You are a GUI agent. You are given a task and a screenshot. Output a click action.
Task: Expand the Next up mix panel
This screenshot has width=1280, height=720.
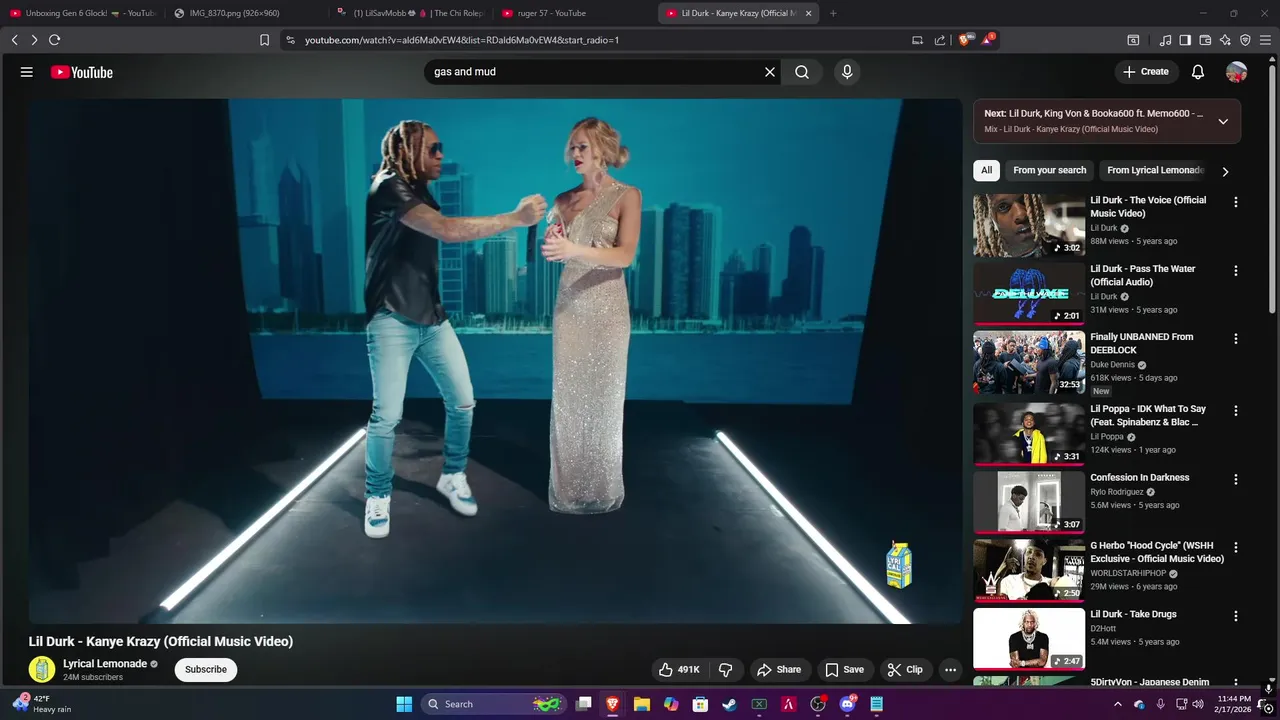pyautogui.click(x=1223, y=122)
